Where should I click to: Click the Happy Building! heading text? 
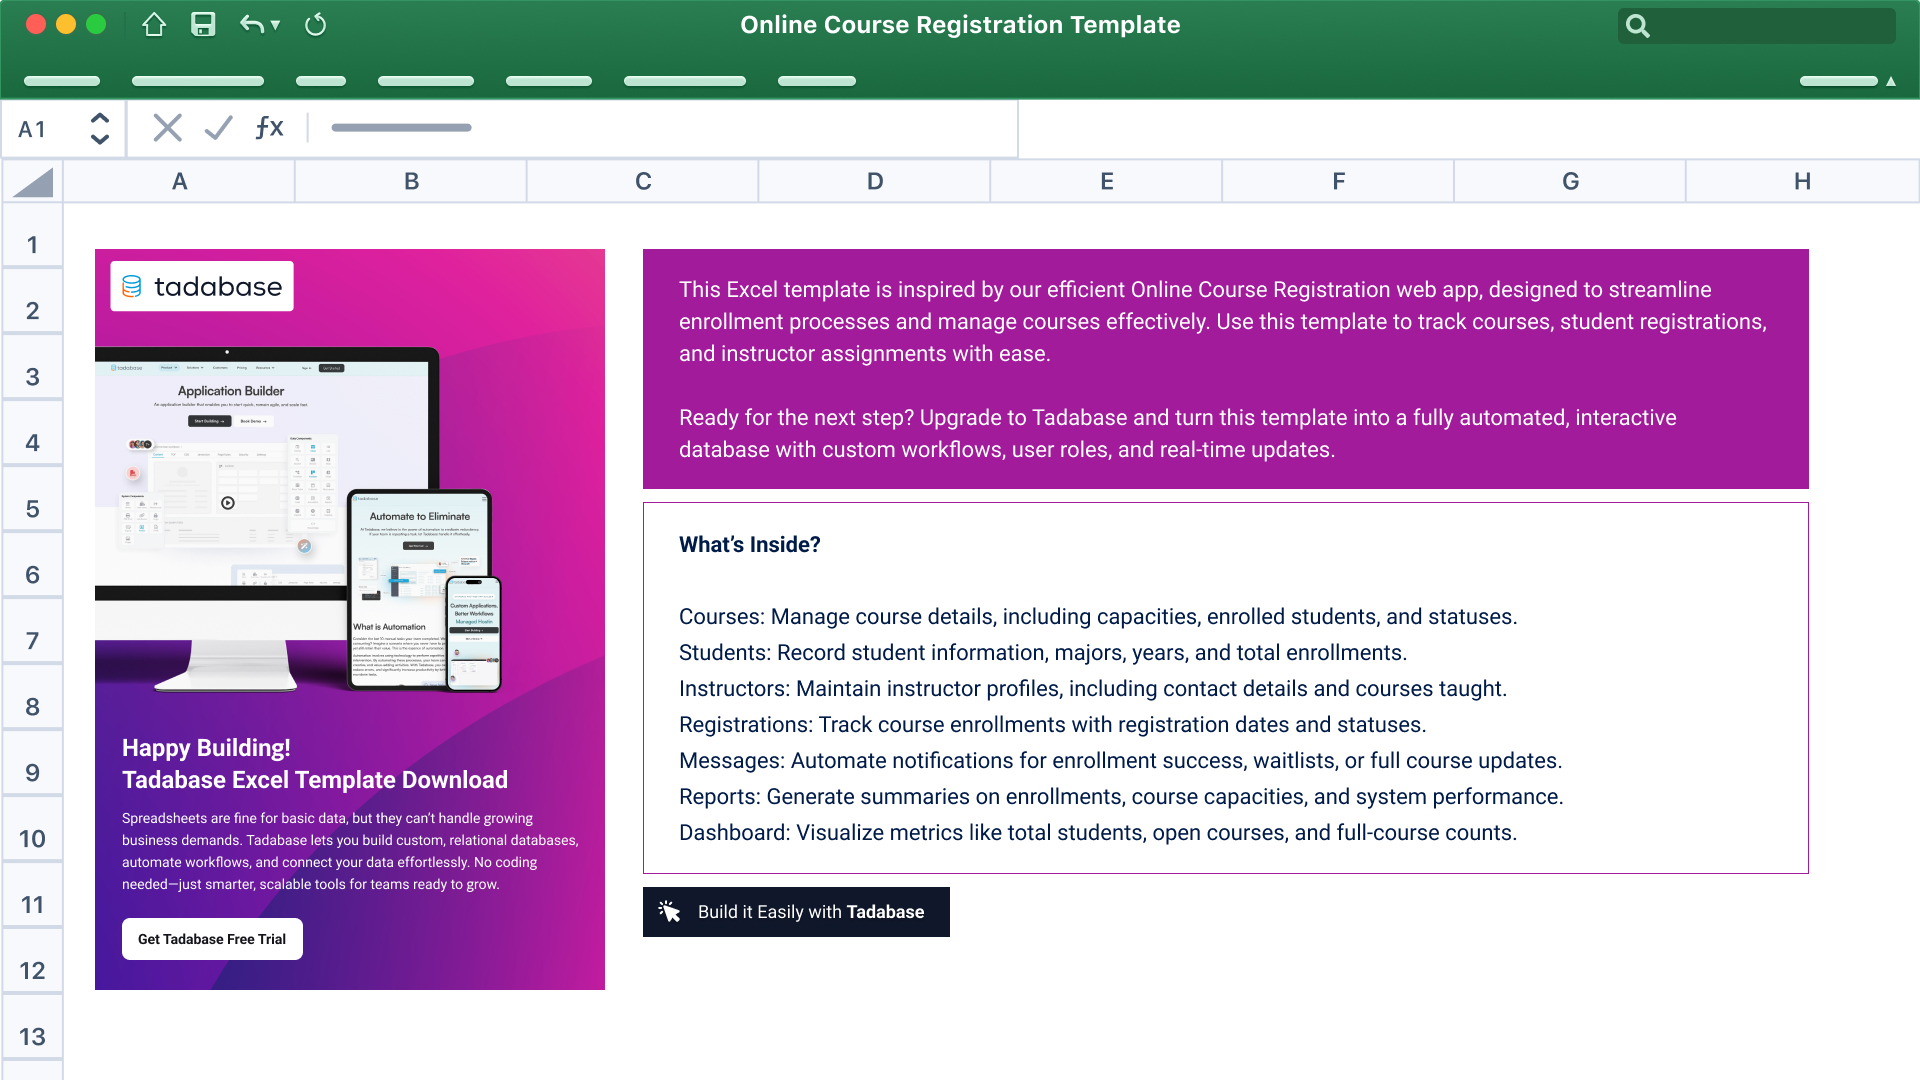206,748
